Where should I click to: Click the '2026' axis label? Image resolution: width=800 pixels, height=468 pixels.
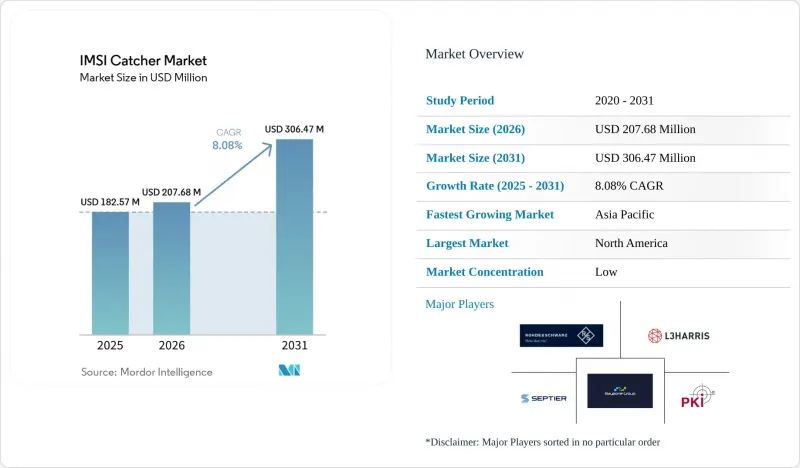tap(171, 346)
